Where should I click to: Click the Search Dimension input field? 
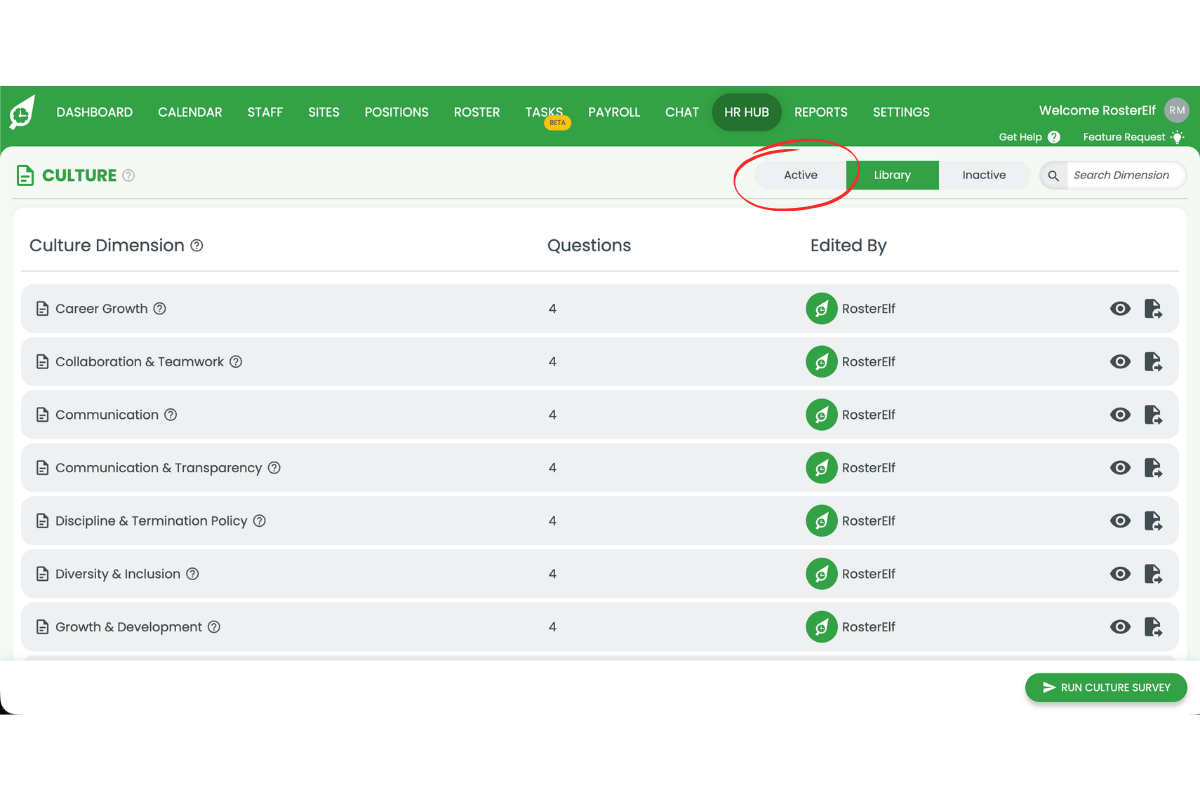pos(1124,175)
